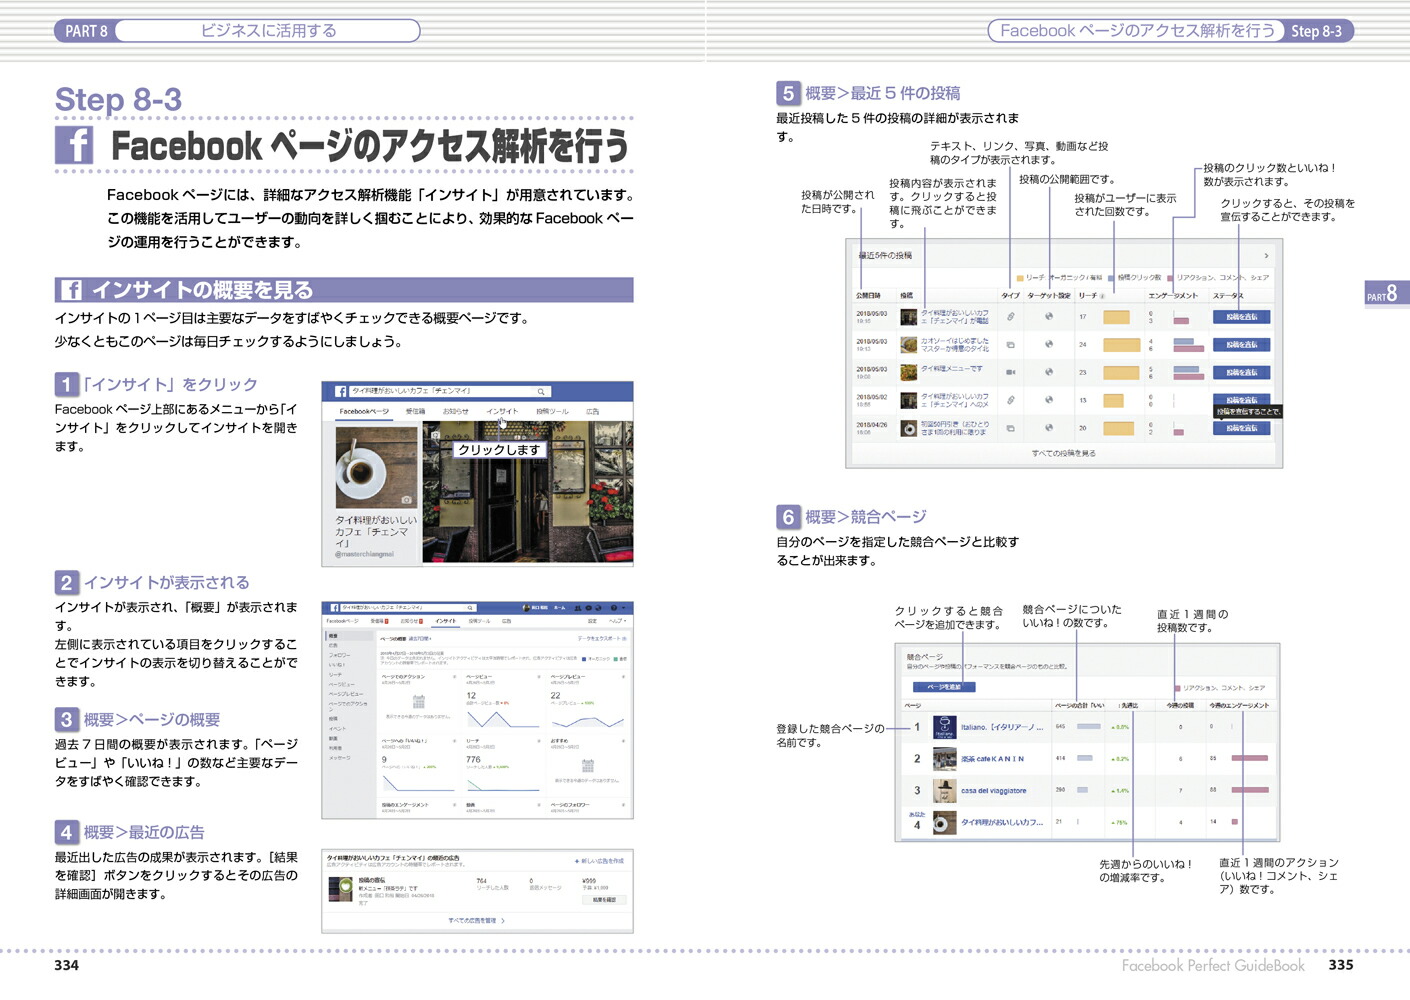Click the globe audience icon in the カオソーイ row

click(1049, 344)
